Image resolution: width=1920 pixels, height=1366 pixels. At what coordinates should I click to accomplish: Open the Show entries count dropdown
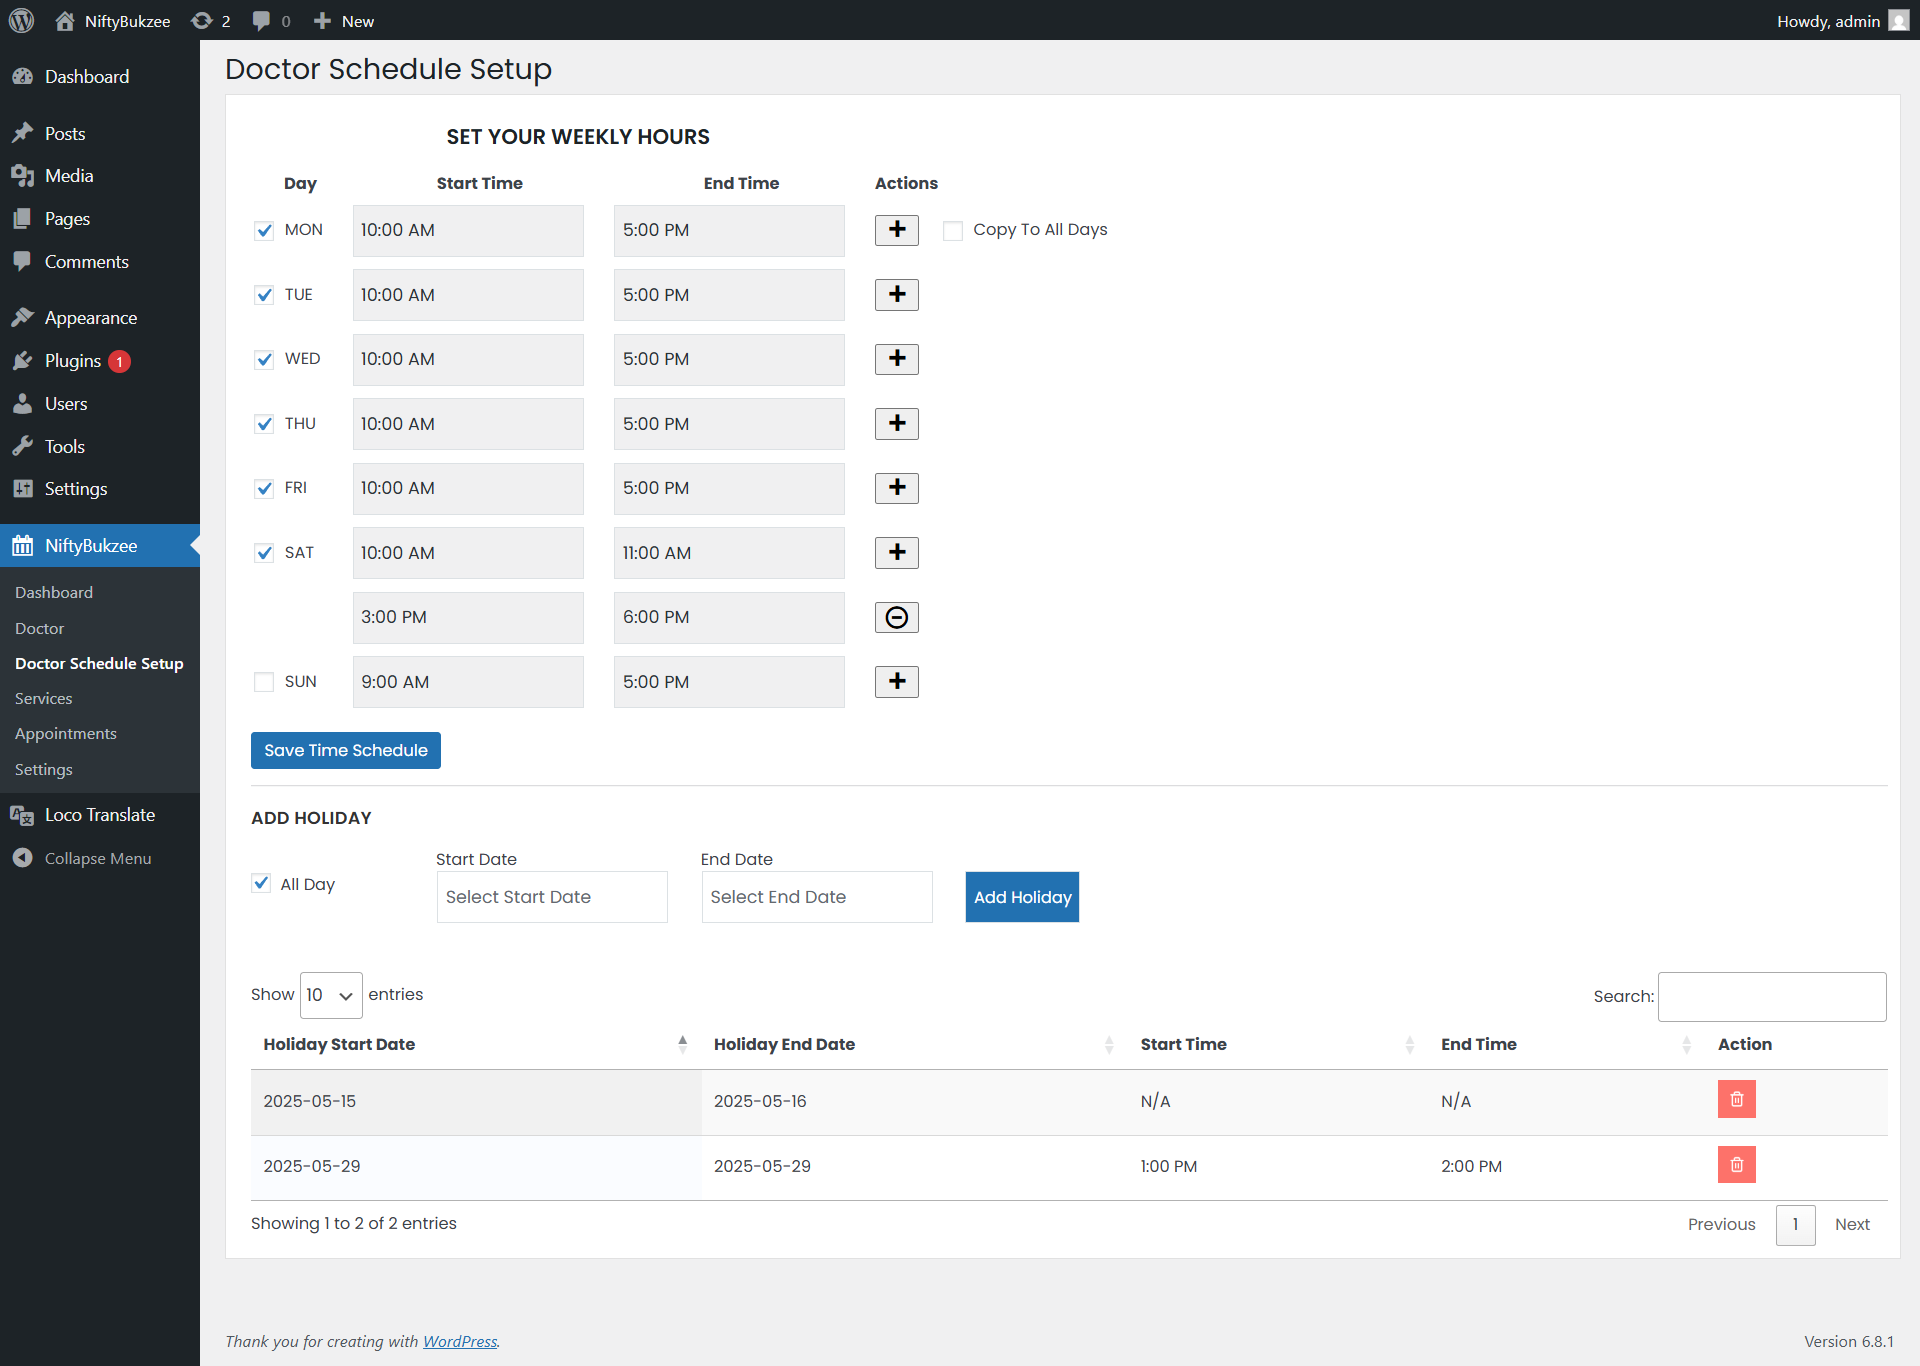[330, 995]
